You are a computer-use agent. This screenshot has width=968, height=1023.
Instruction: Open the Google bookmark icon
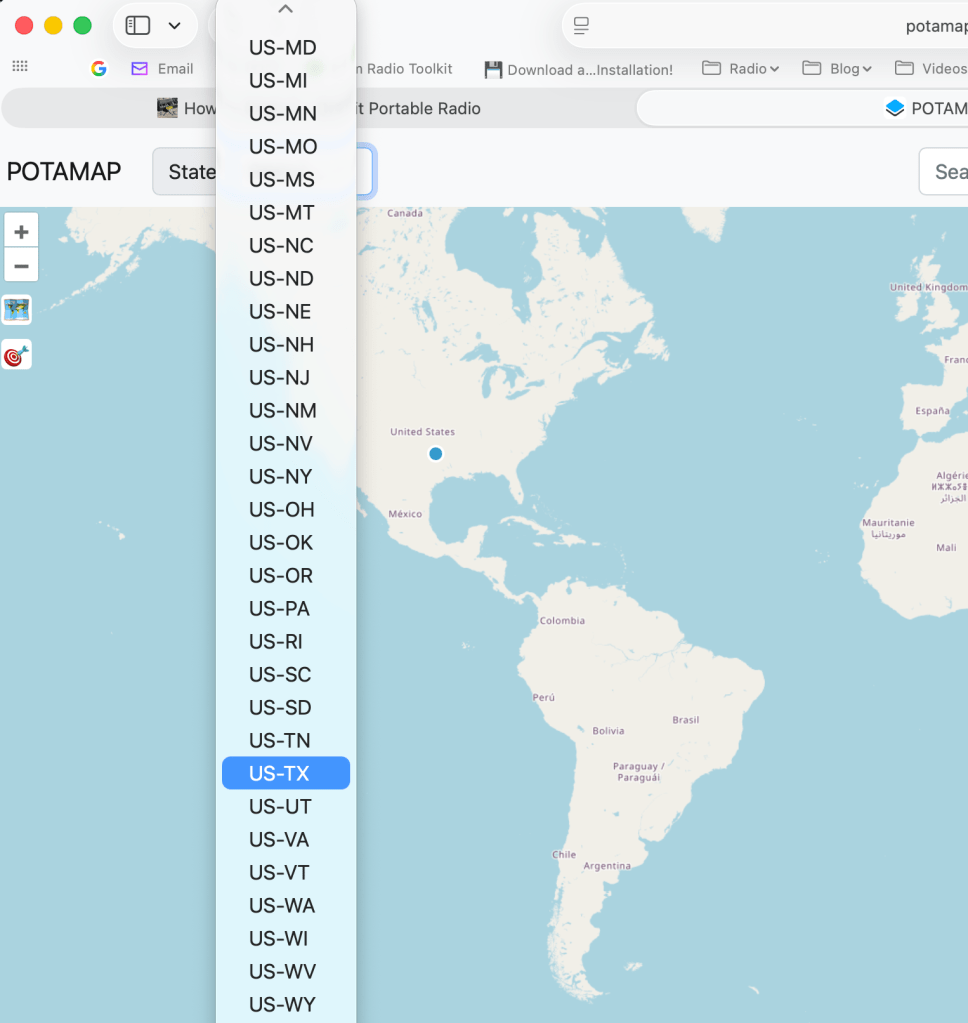pos(98,69)
